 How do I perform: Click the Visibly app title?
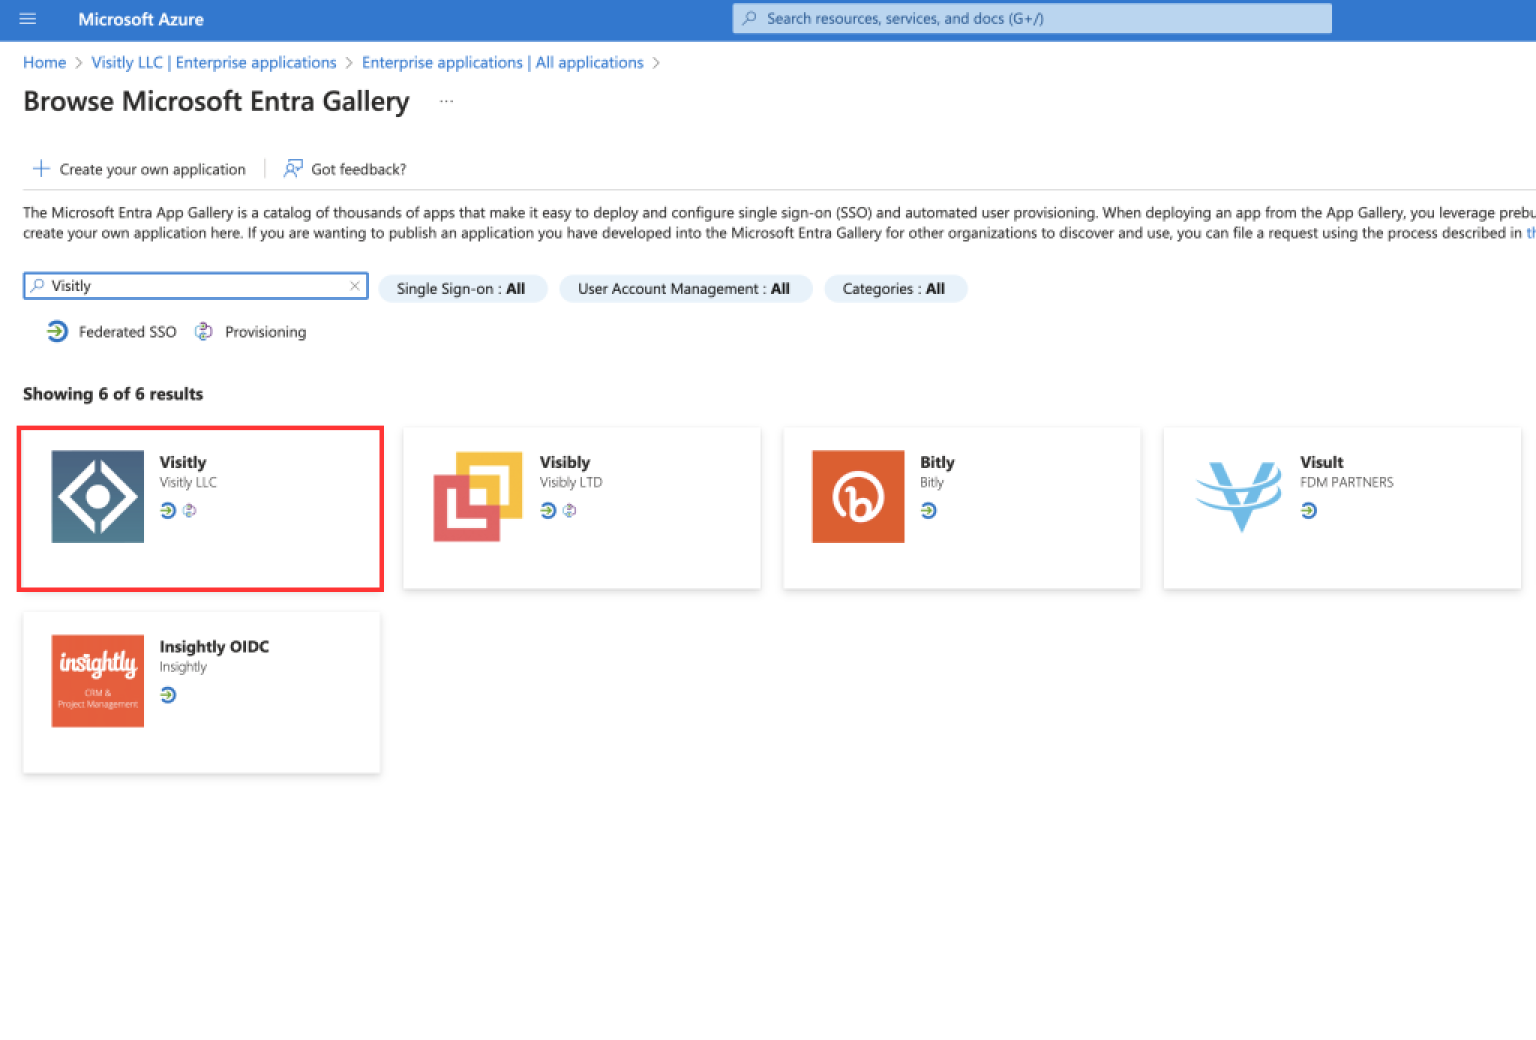point(565,462)
